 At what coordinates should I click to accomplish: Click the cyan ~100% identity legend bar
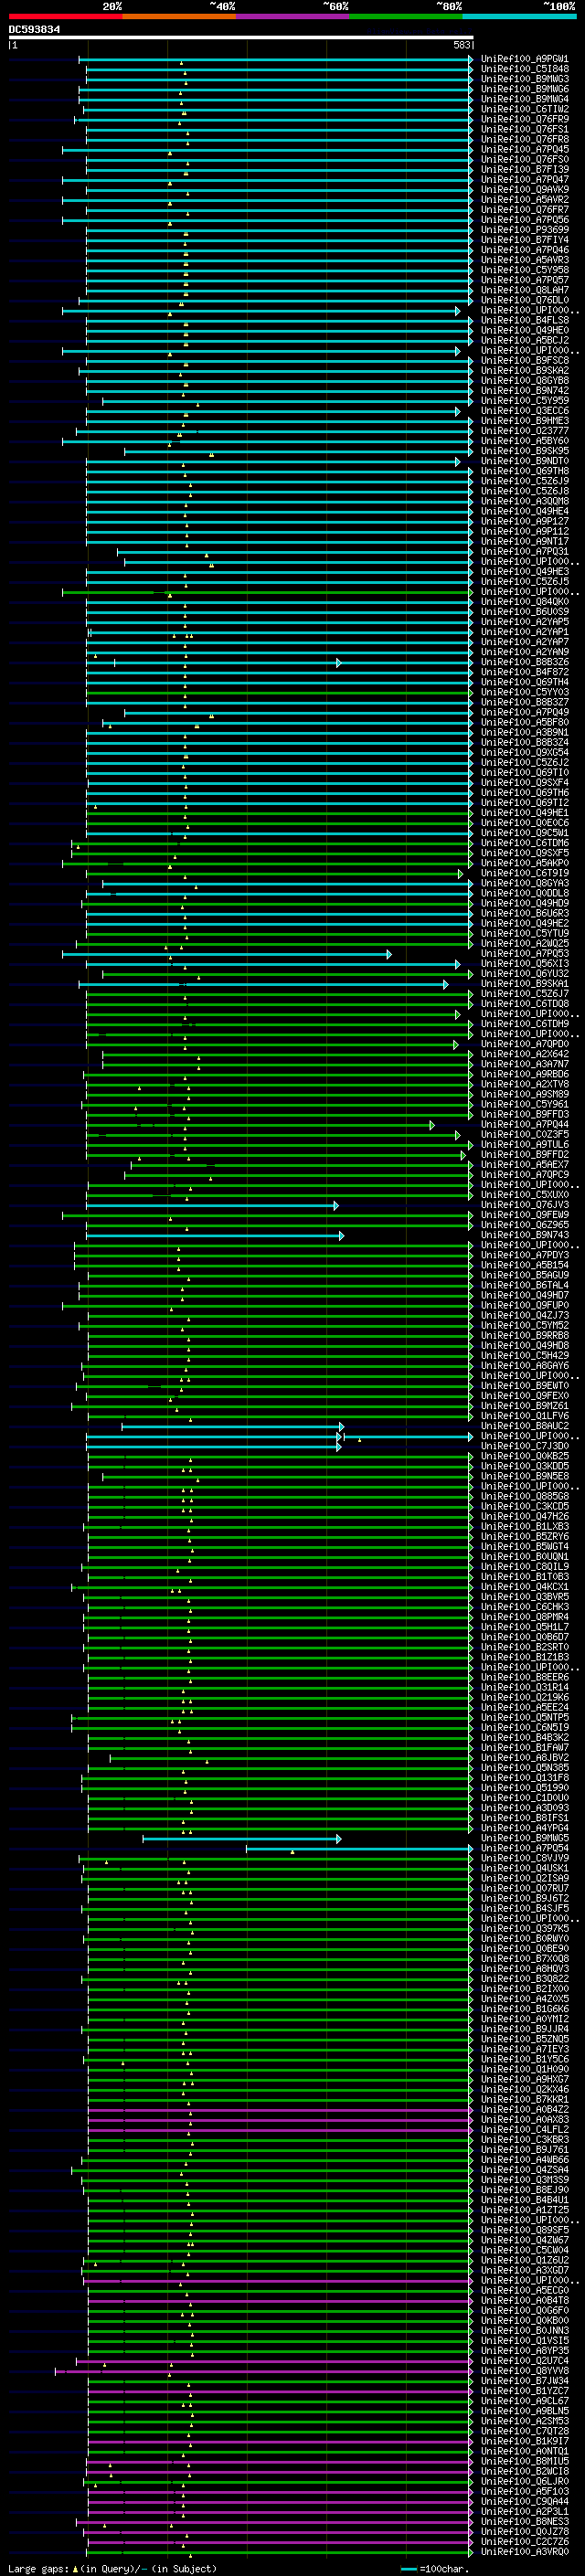click(520, 16)
